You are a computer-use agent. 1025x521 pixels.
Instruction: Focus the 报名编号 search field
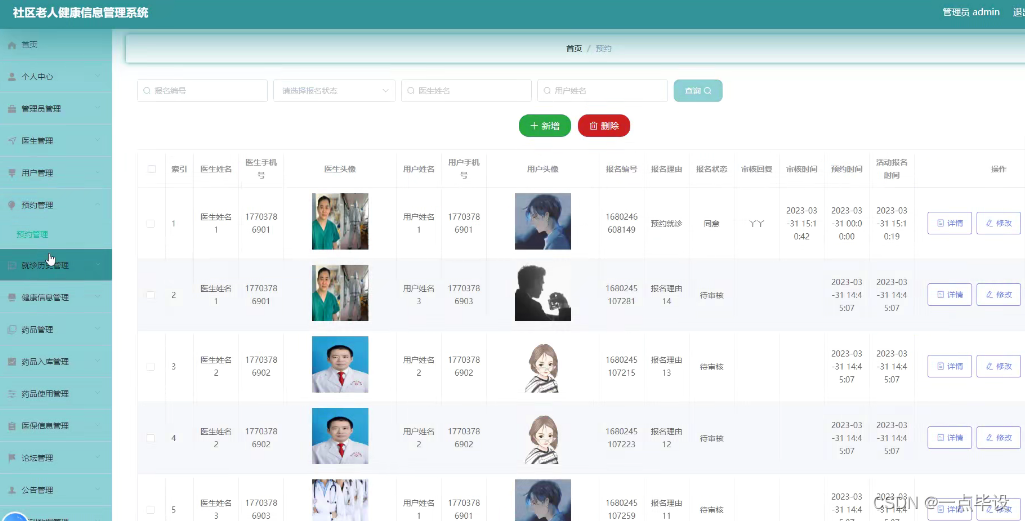click(x=202, y=91)
